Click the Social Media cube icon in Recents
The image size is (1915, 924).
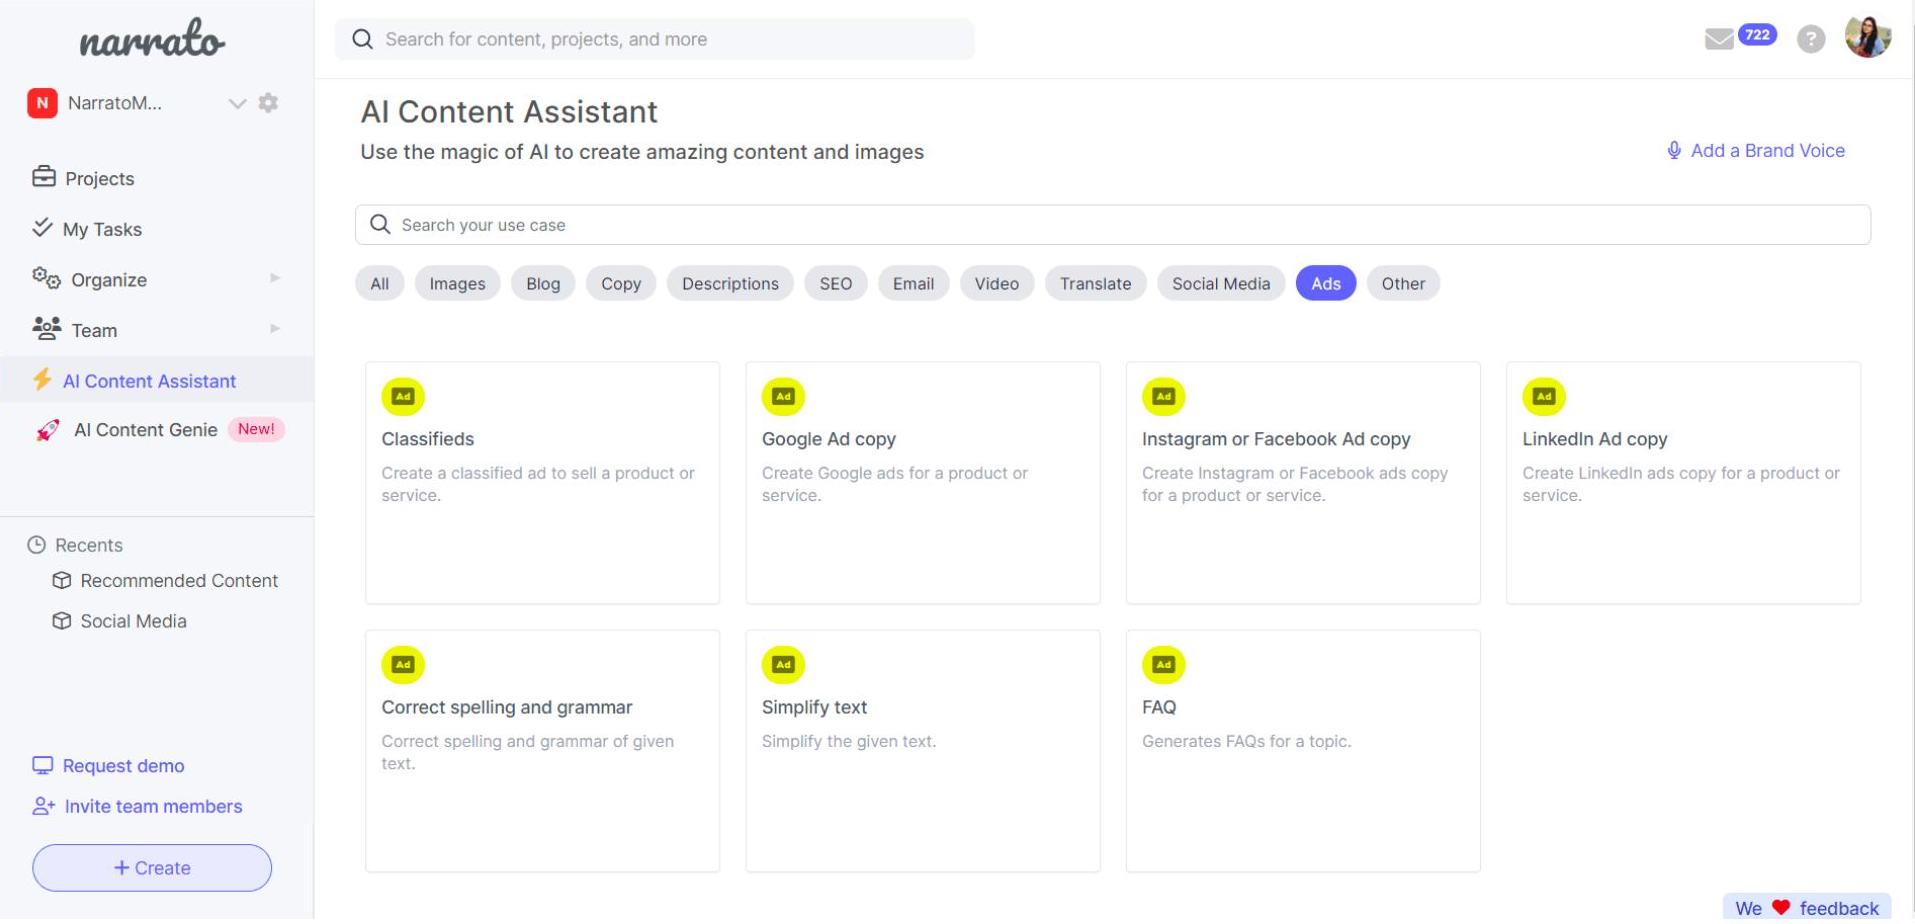coord(62,622)
